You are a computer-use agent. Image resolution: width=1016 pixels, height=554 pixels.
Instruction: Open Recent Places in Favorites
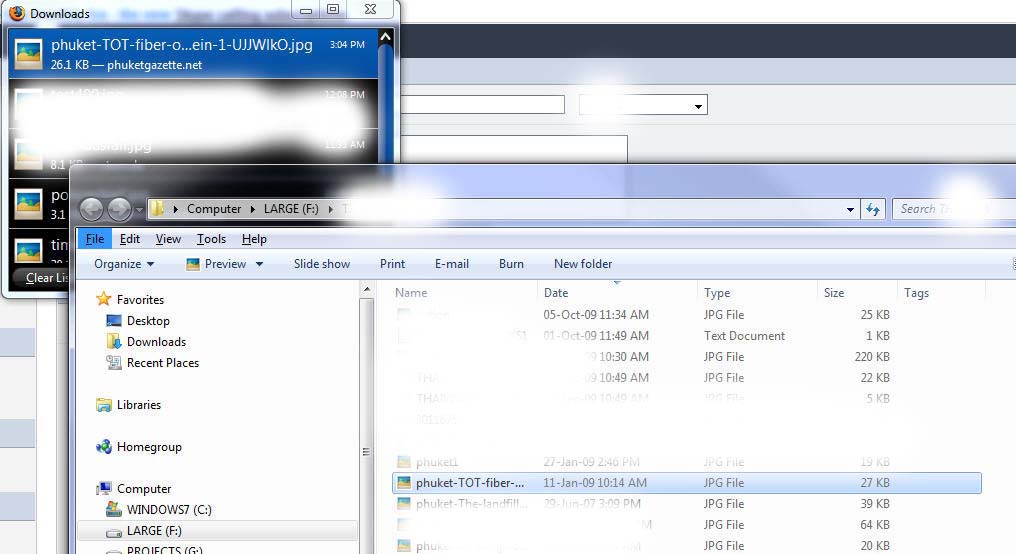coord(163,363)
